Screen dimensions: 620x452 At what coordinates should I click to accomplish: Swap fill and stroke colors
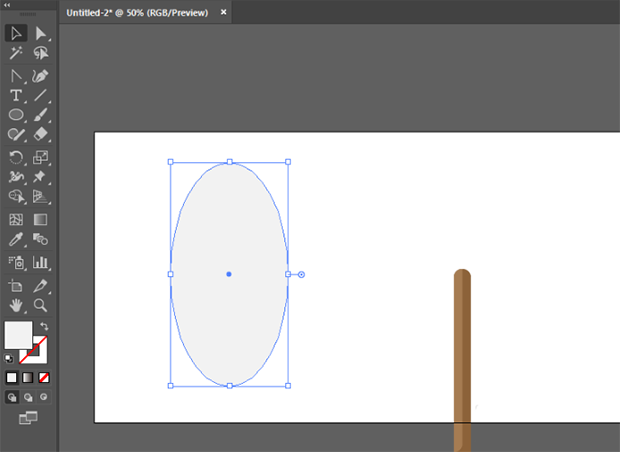45,326
